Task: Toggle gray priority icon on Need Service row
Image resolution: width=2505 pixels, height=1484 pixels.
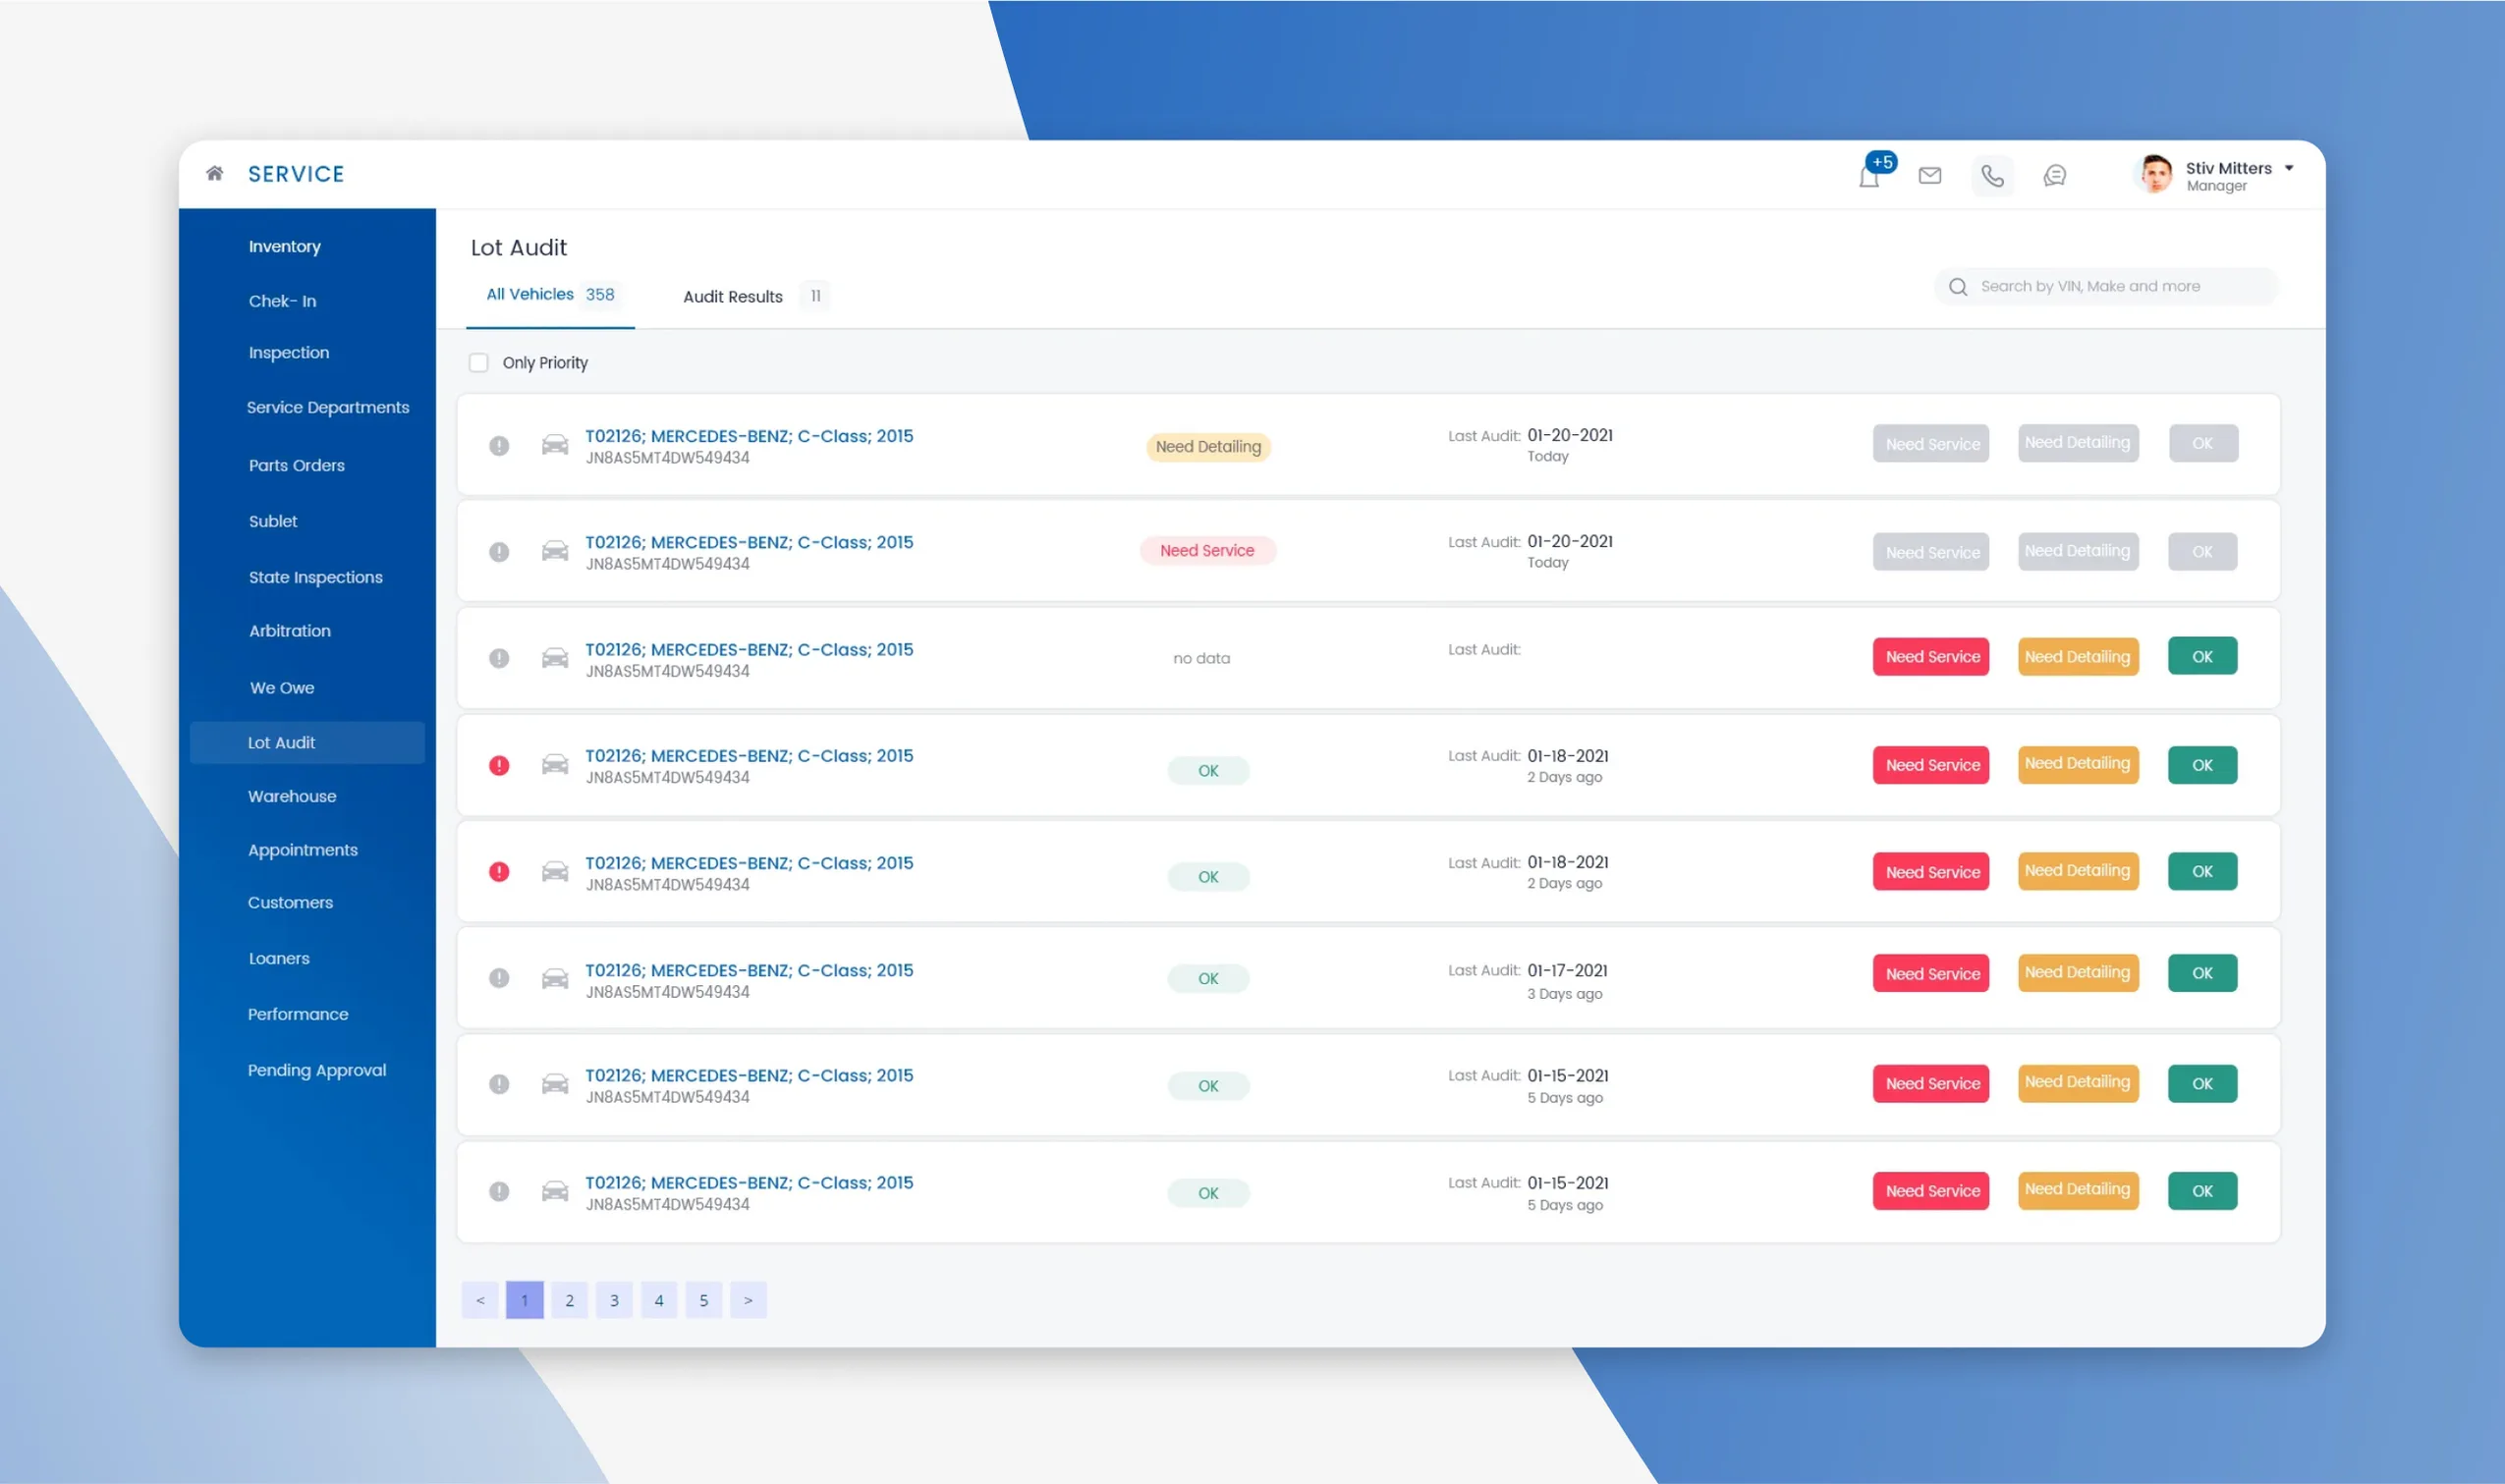Action: [499, 552]
